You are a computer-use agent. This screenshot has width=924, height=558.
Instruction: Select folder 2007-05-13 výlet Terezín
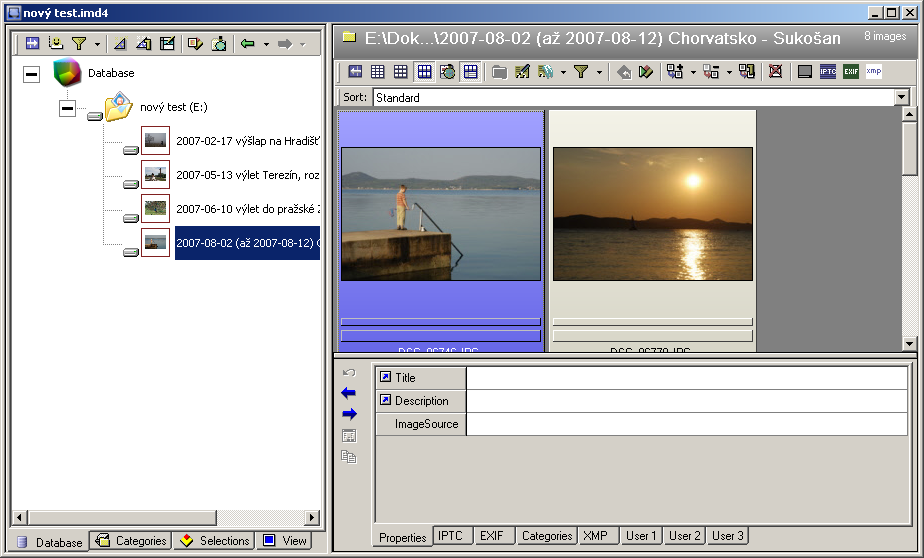coord(248,175)
